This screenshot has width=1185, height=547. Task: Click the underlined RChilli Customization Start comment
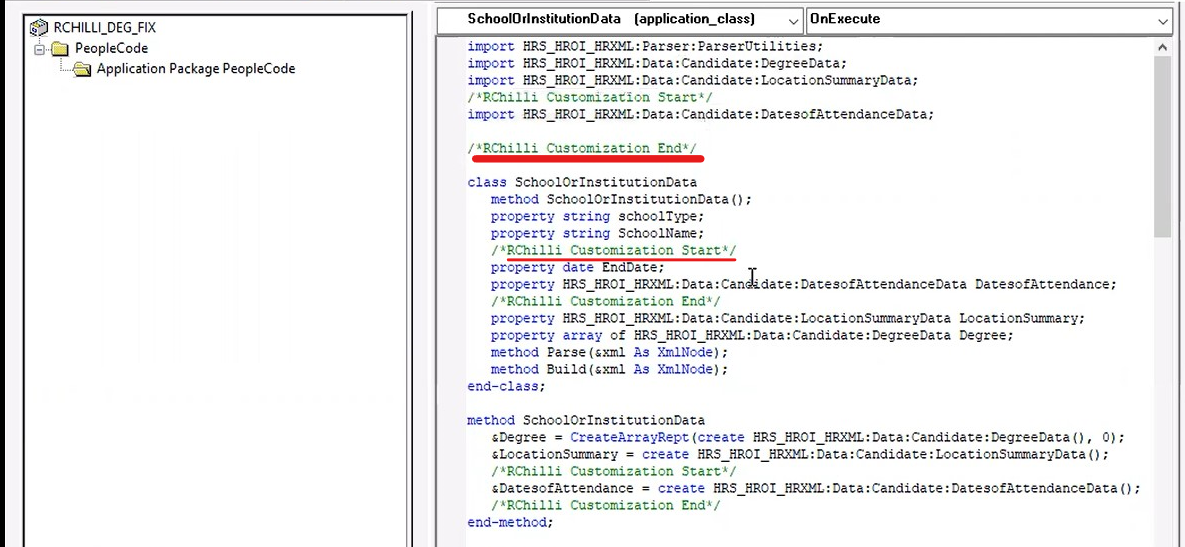point(613,250)
